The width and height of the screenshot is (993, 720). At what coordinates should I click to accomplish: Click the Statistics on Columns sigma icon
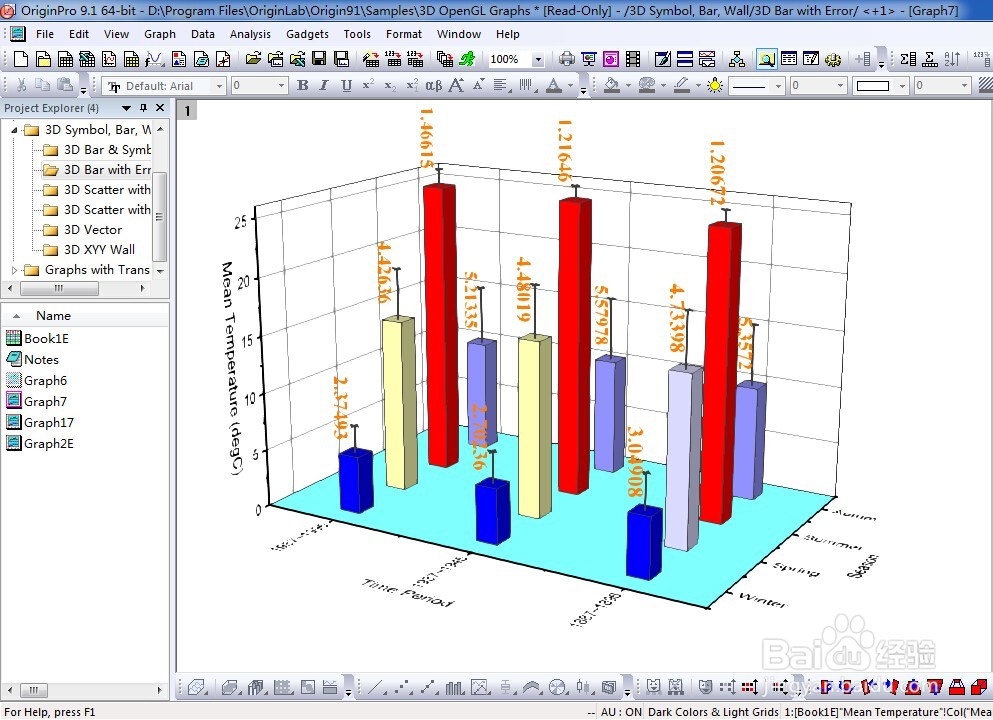908,59
